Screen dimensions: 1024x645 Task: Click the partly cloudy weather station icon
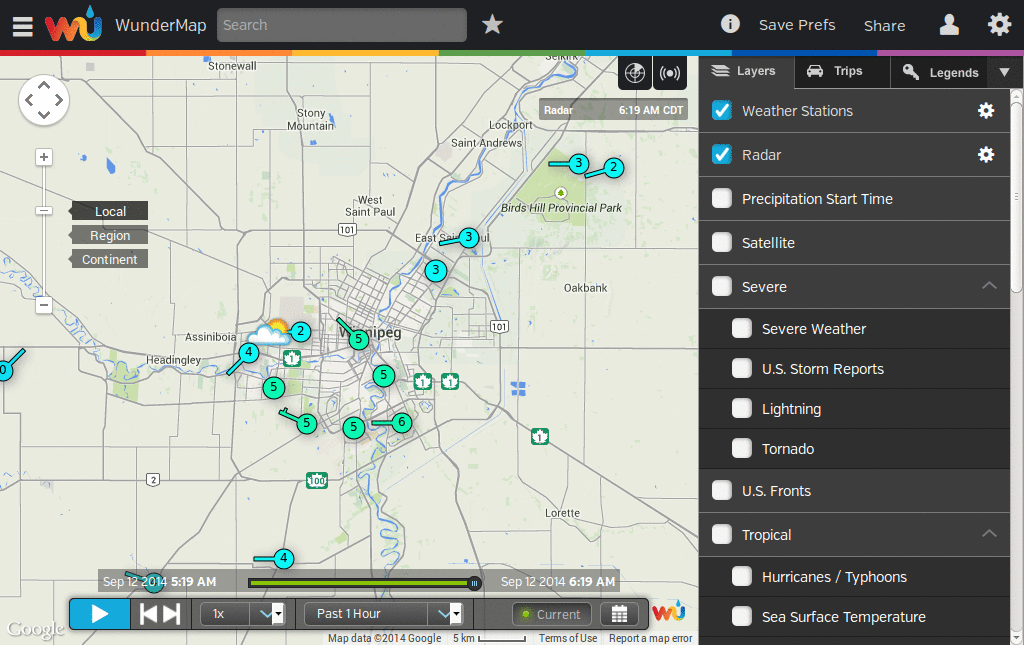pyautogui.click(x=269, y=332)
